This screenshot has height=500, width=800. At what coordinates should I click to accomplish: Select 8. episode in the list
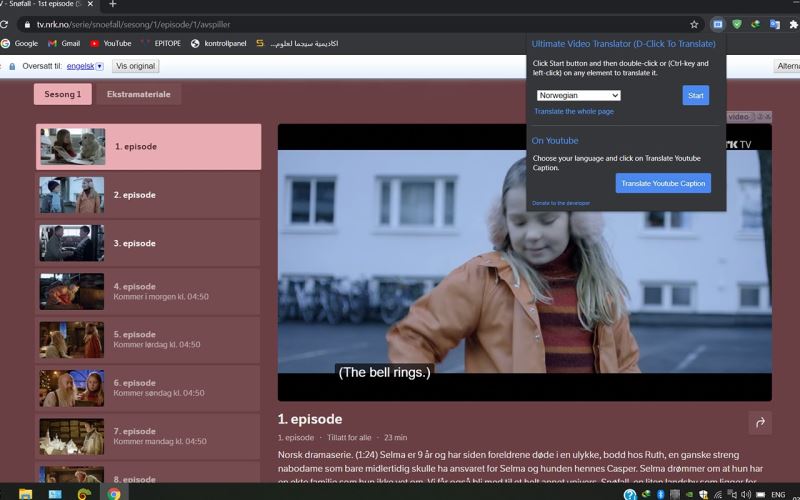pos(148,473)
